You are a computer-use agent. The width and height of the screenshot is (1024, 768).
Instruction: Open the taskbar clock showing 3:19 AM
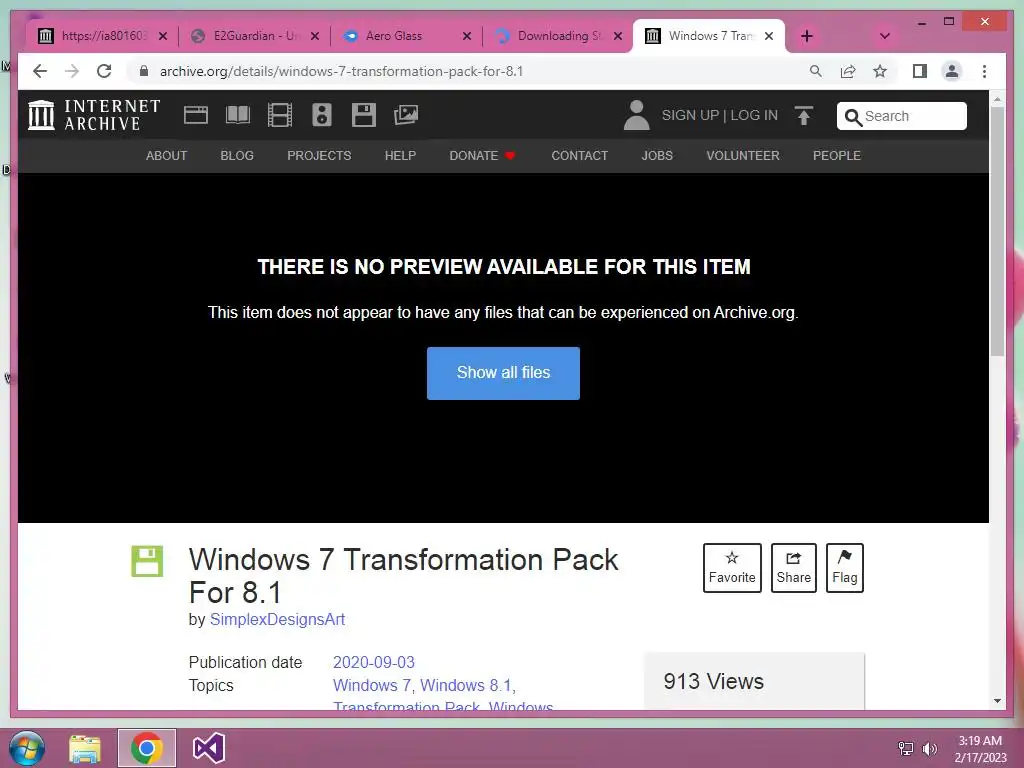coord(980,749)
